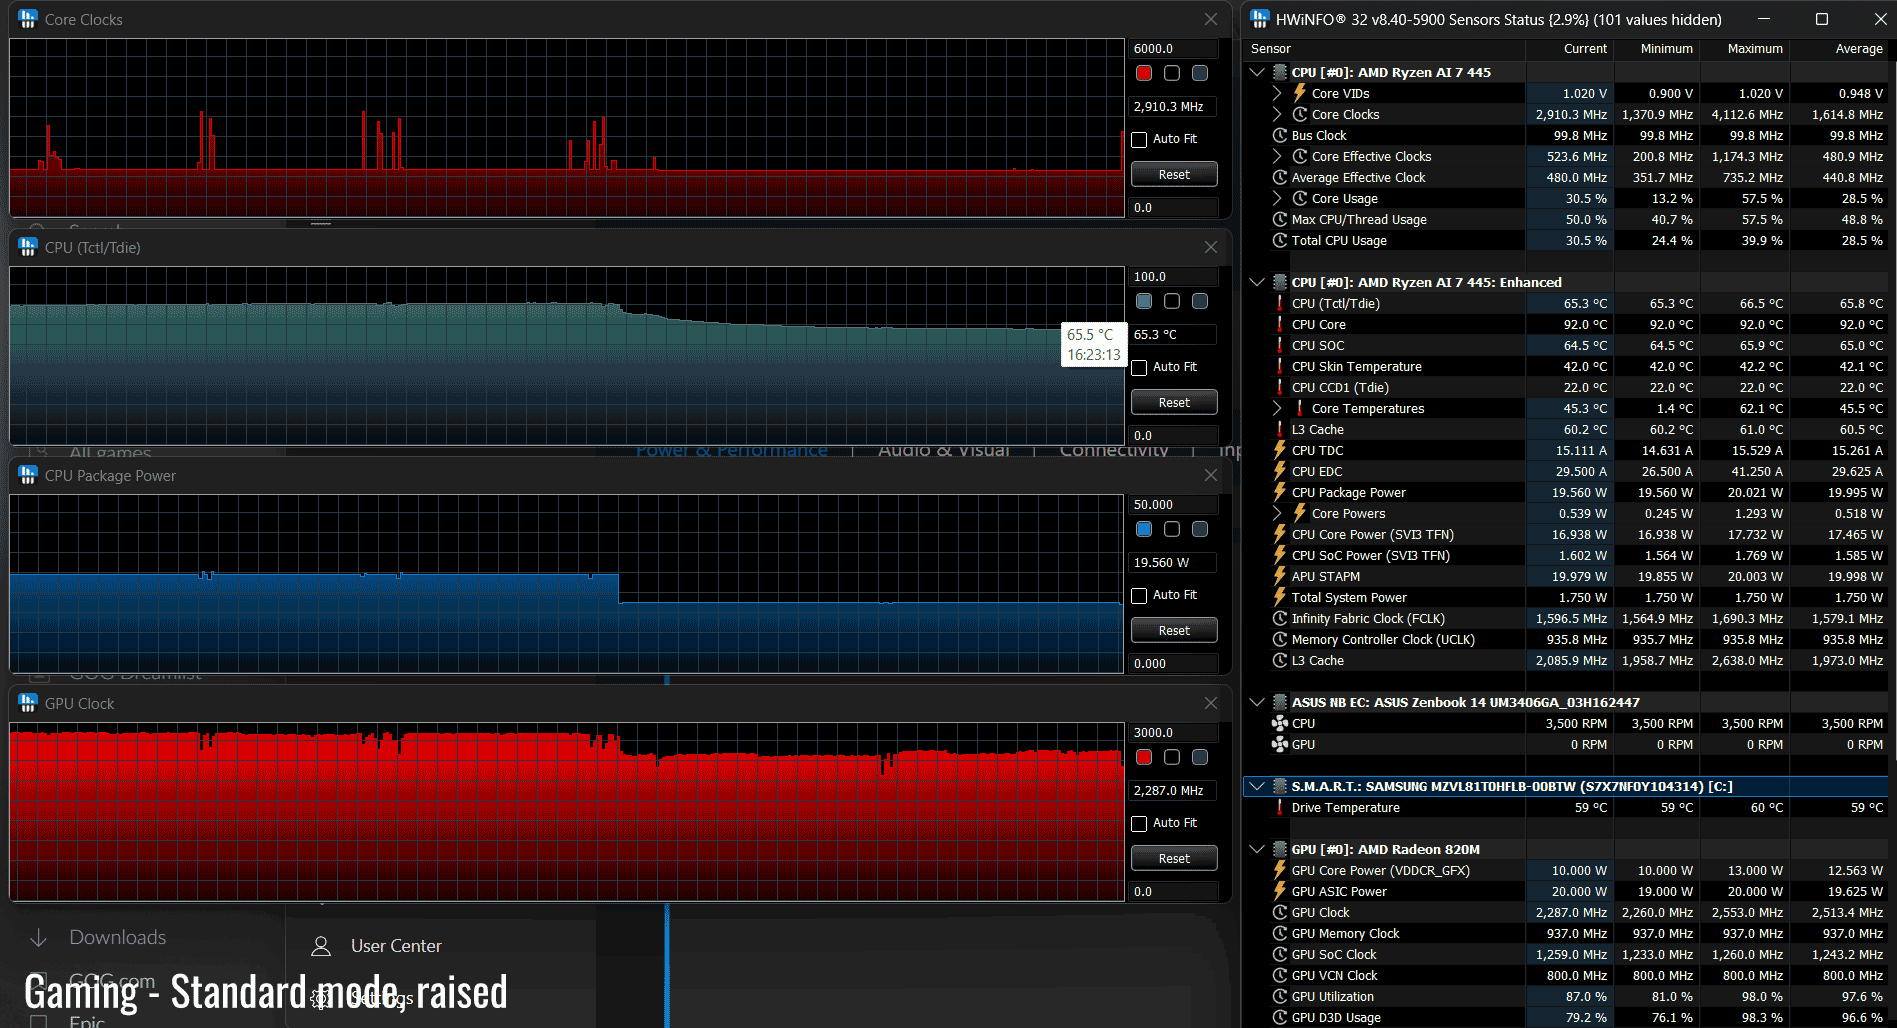Click the clock icon next to GPU Memory Clock

(x=1279, y=933)
